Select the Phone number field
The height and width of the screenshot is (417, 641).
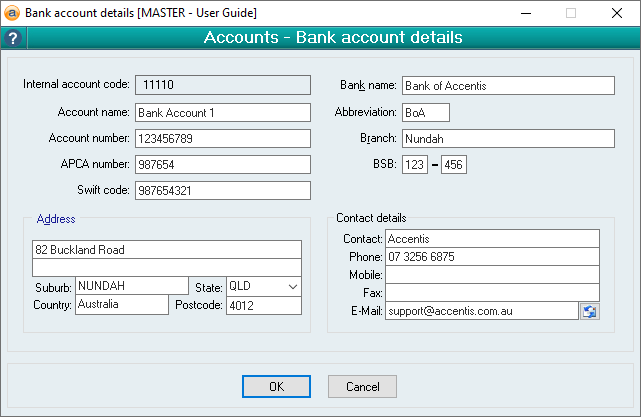(x=492, y=257)
